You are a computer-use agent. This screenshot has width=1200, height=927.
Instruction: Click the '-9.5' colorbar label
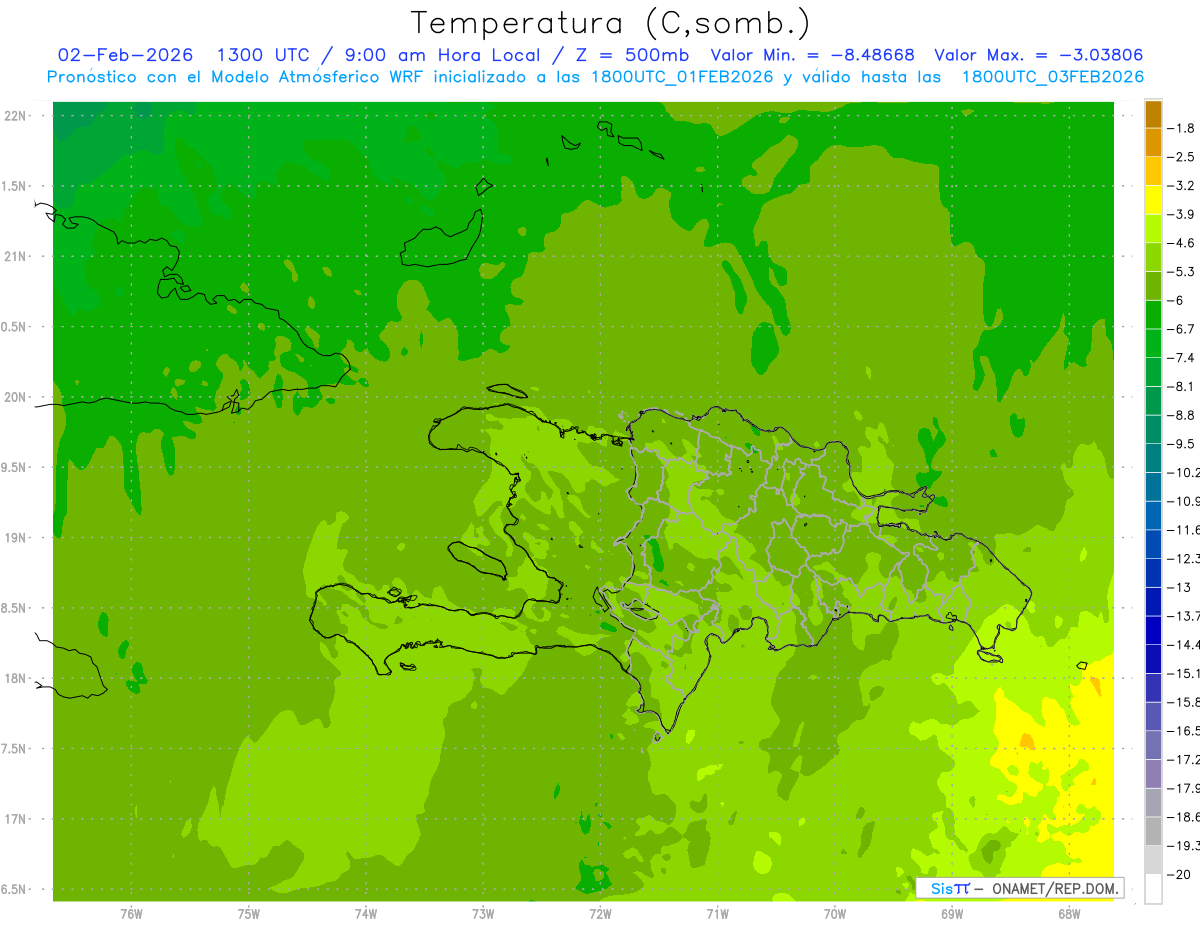pyautogui.click(x=1181, y=443)
